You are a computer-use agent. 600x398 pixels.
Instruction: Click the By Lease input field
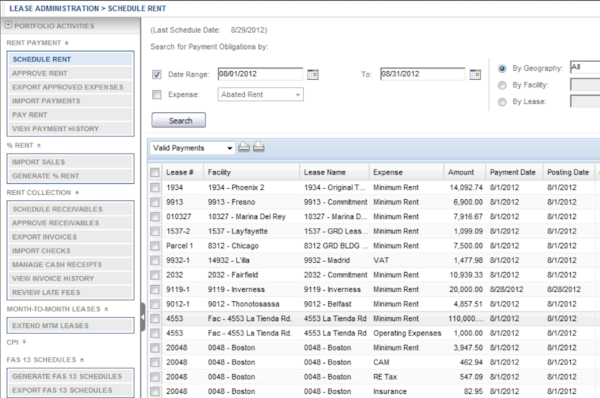coord(585,101)
